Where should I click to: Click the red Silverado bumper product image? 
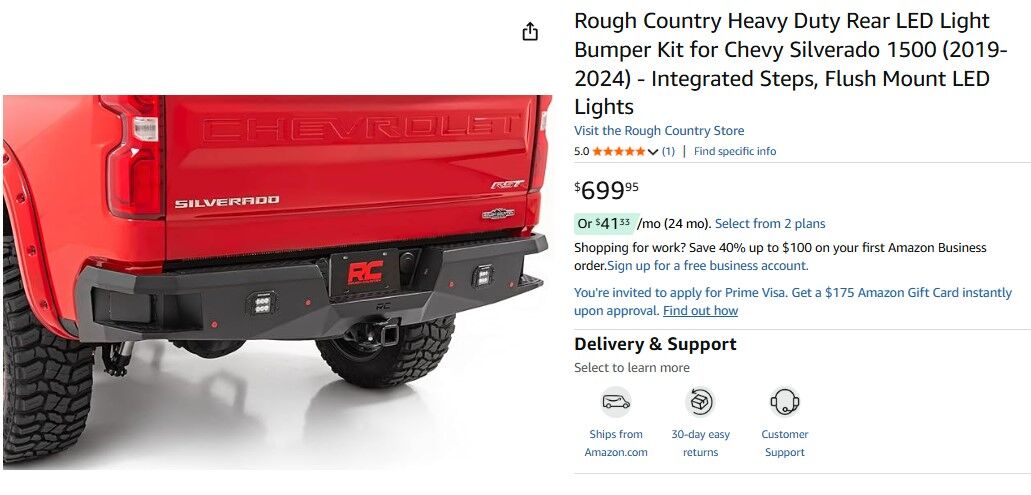click(x=277, y=282)
